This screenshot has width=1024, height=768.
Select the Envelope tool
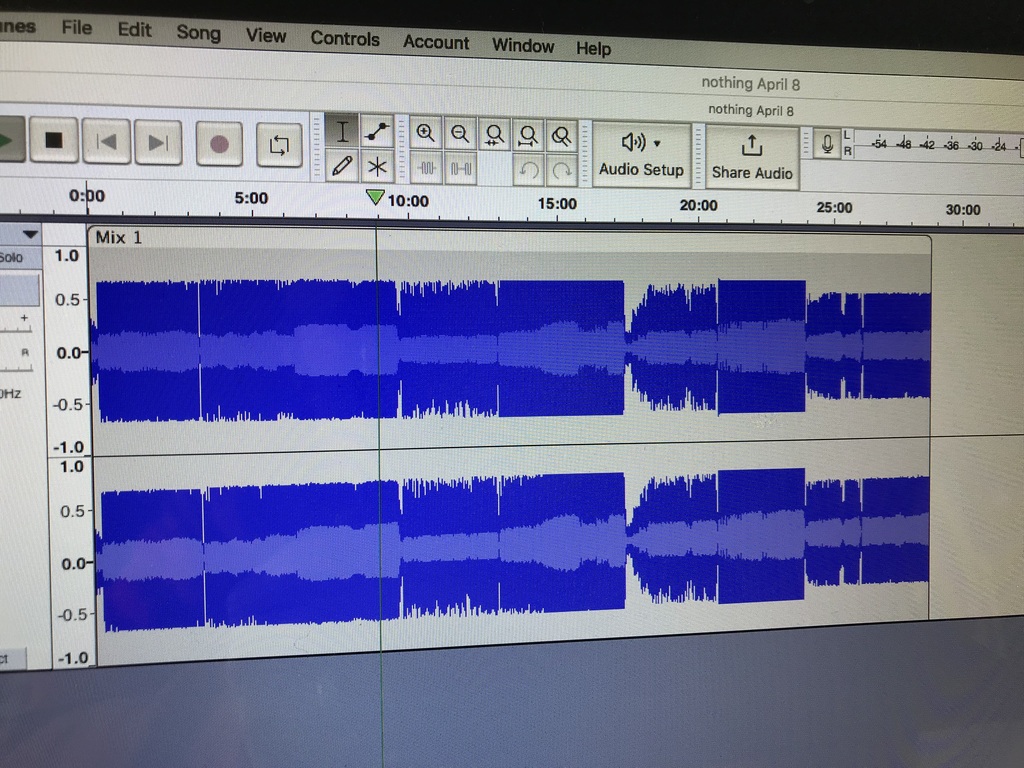tap(377, 133)
